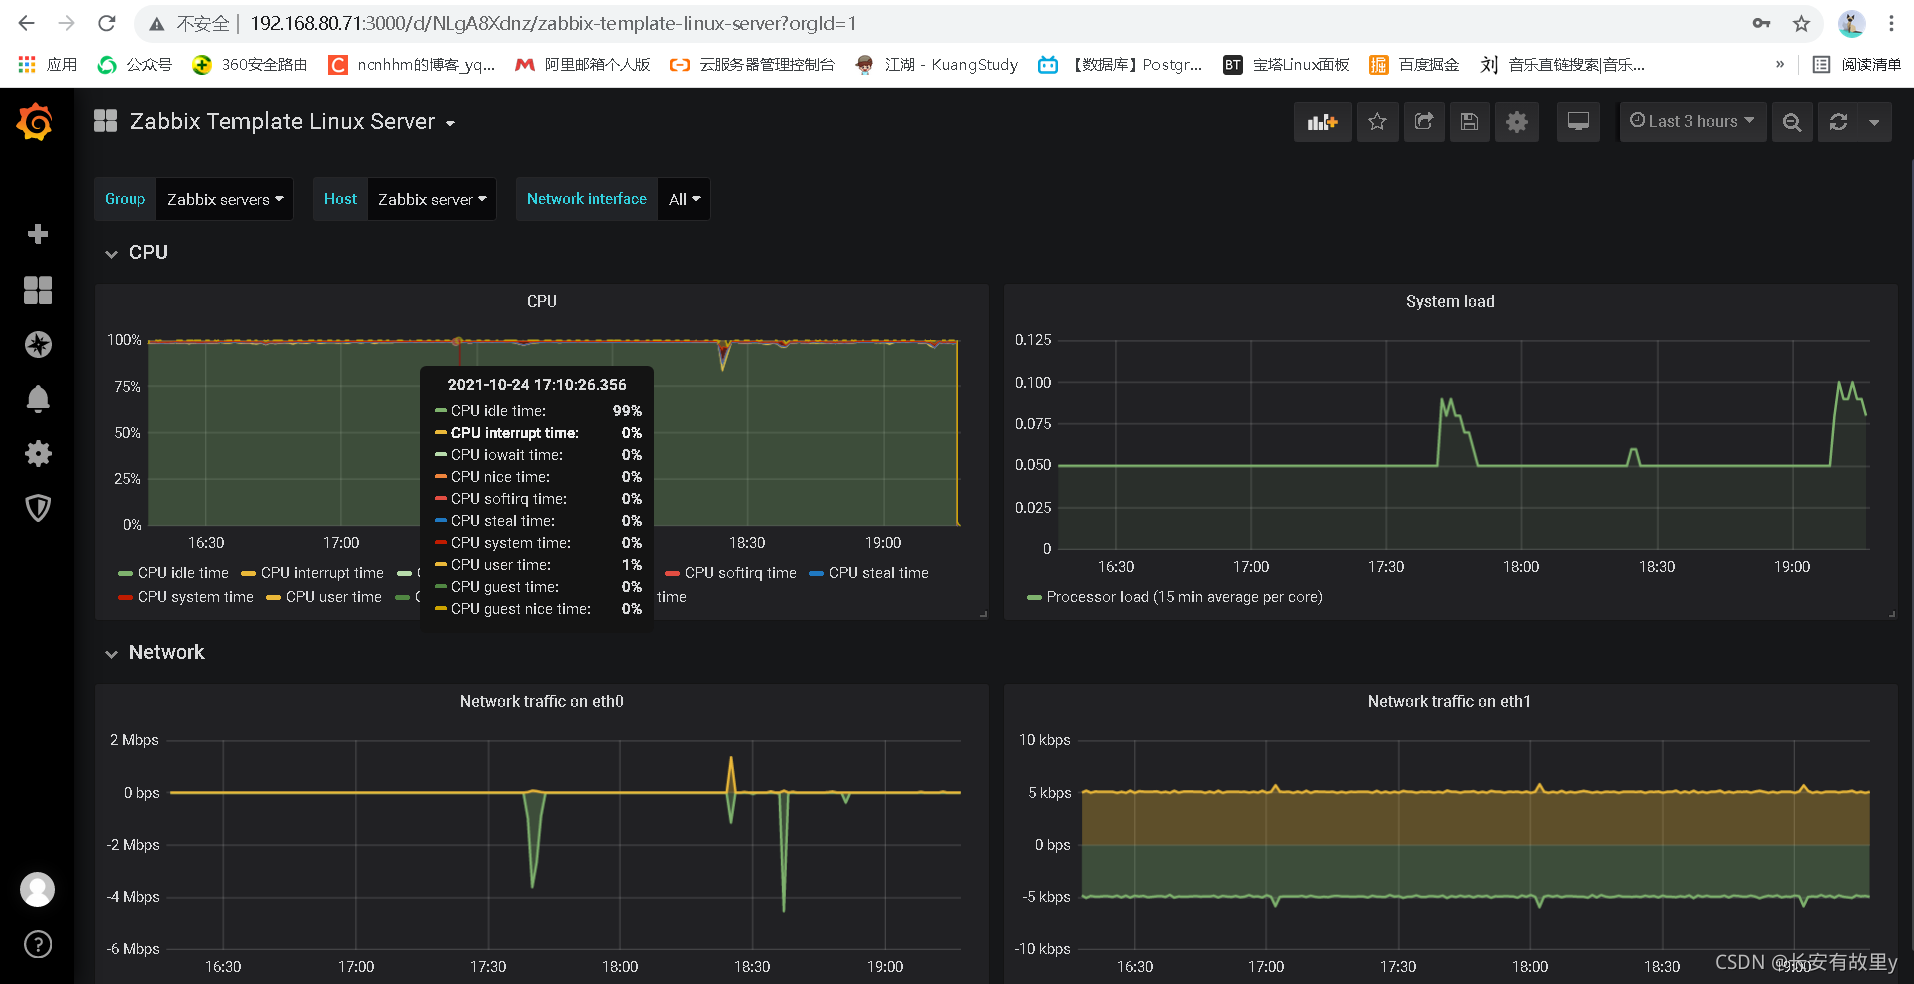Click the browser address bar URL
The width and height of the screenshot is (1914, 984).
pyautogui.click(x=552, y=23)
